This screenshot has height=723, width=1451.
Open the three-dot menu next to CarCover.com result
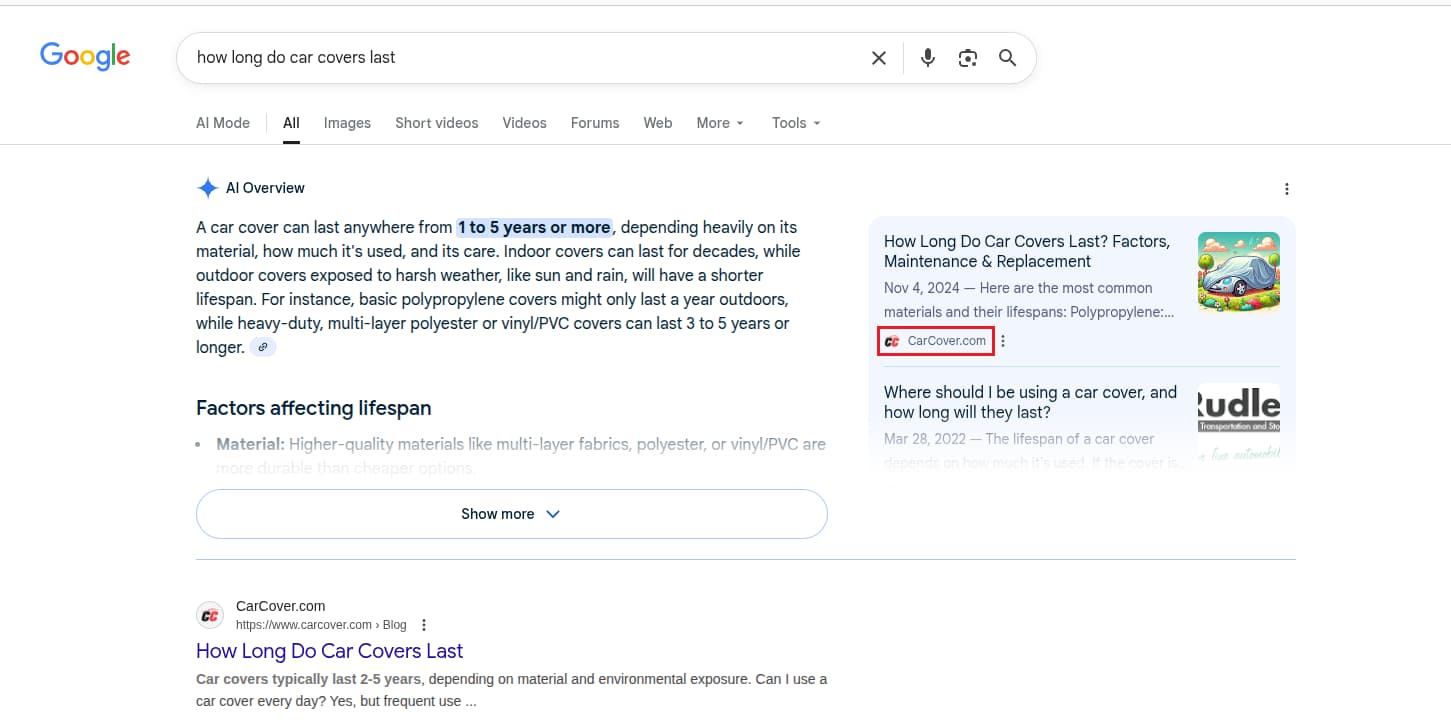[x=423, y=624]
